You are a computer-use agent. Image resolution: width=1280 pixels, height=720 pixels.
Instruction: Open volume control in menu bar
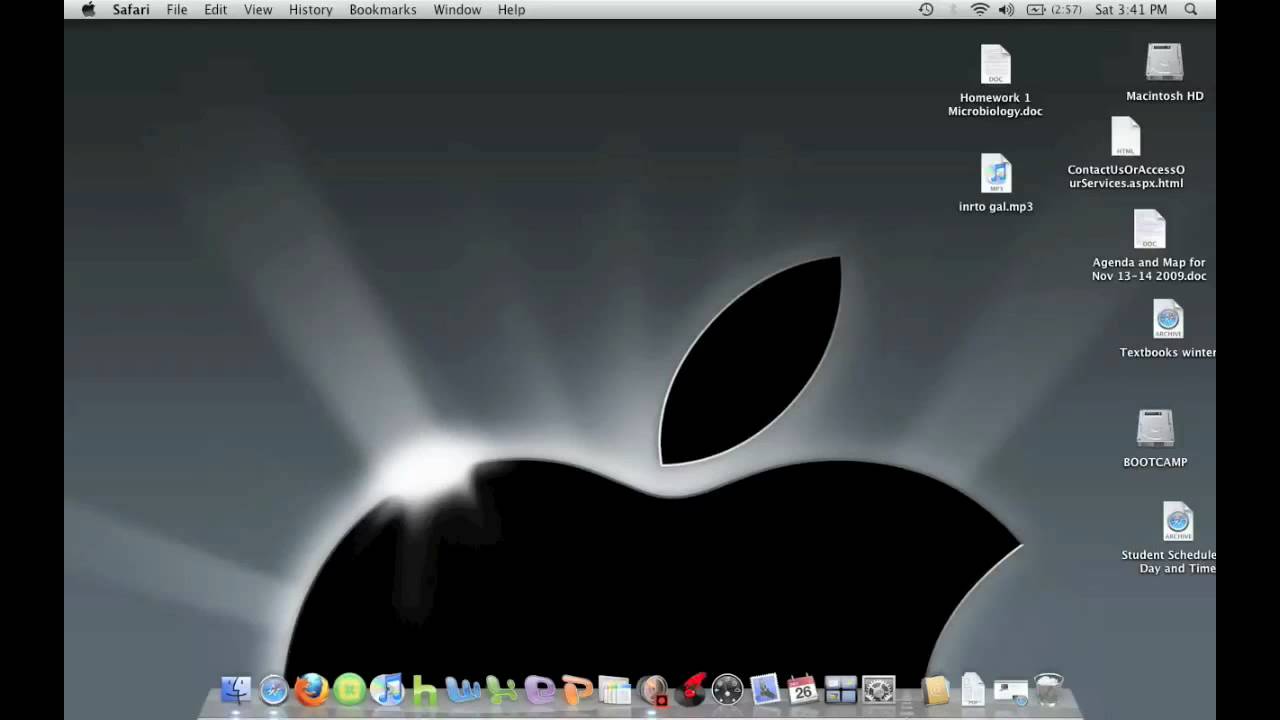click(1006, 9)
